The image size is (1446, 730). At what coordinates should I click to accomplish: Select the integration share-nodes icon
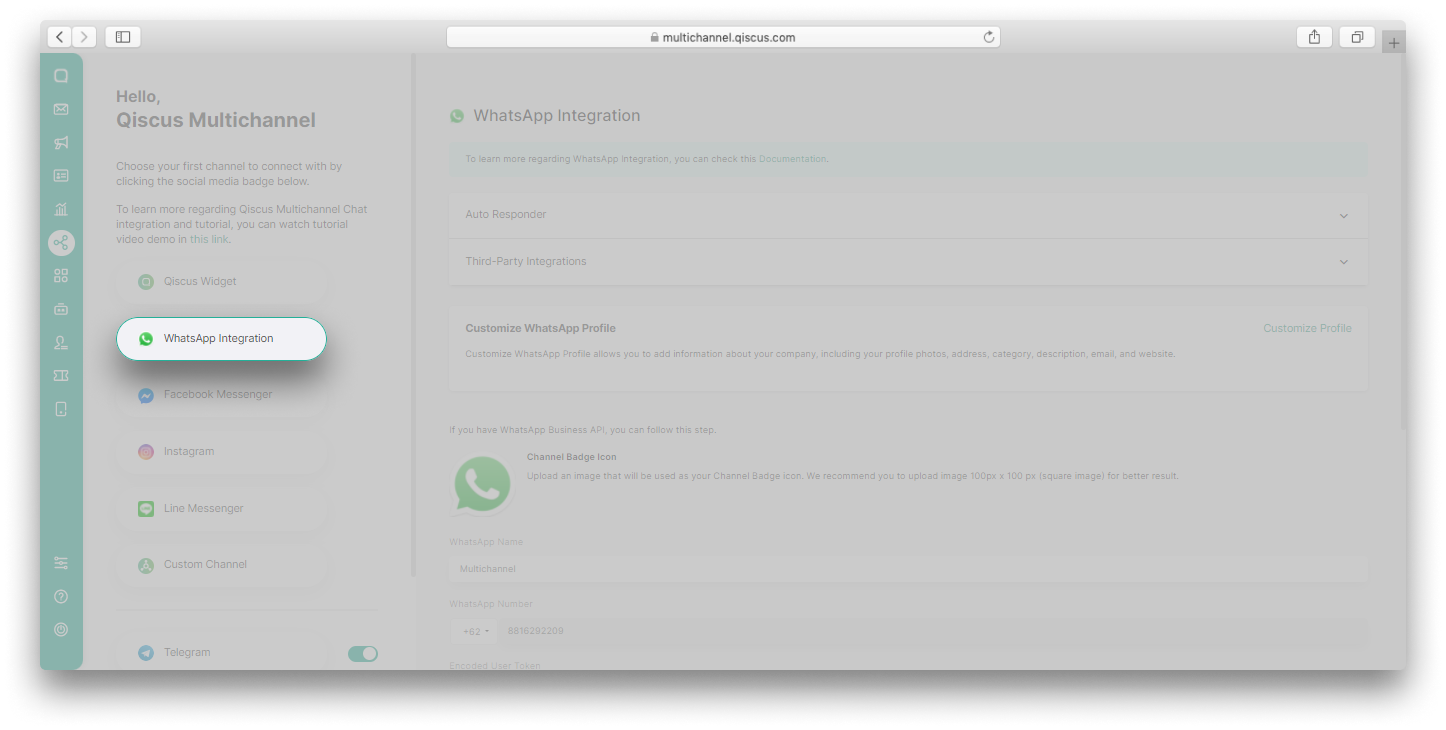tap(61, 242)
